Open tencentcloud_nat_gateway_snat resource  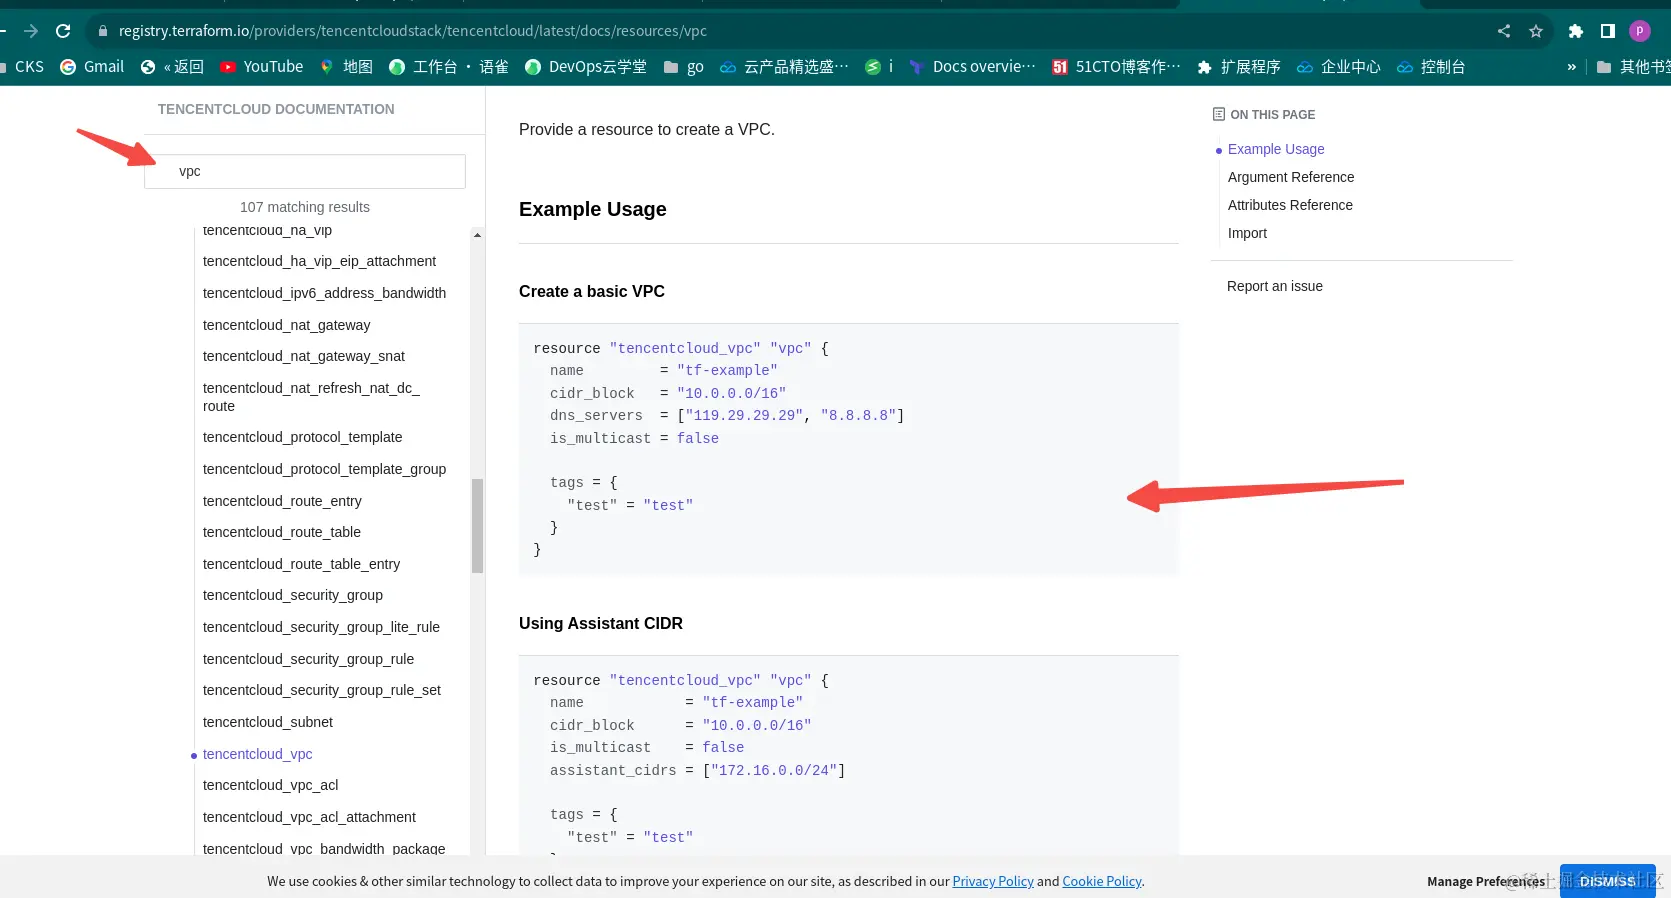(x=303, y=356)
